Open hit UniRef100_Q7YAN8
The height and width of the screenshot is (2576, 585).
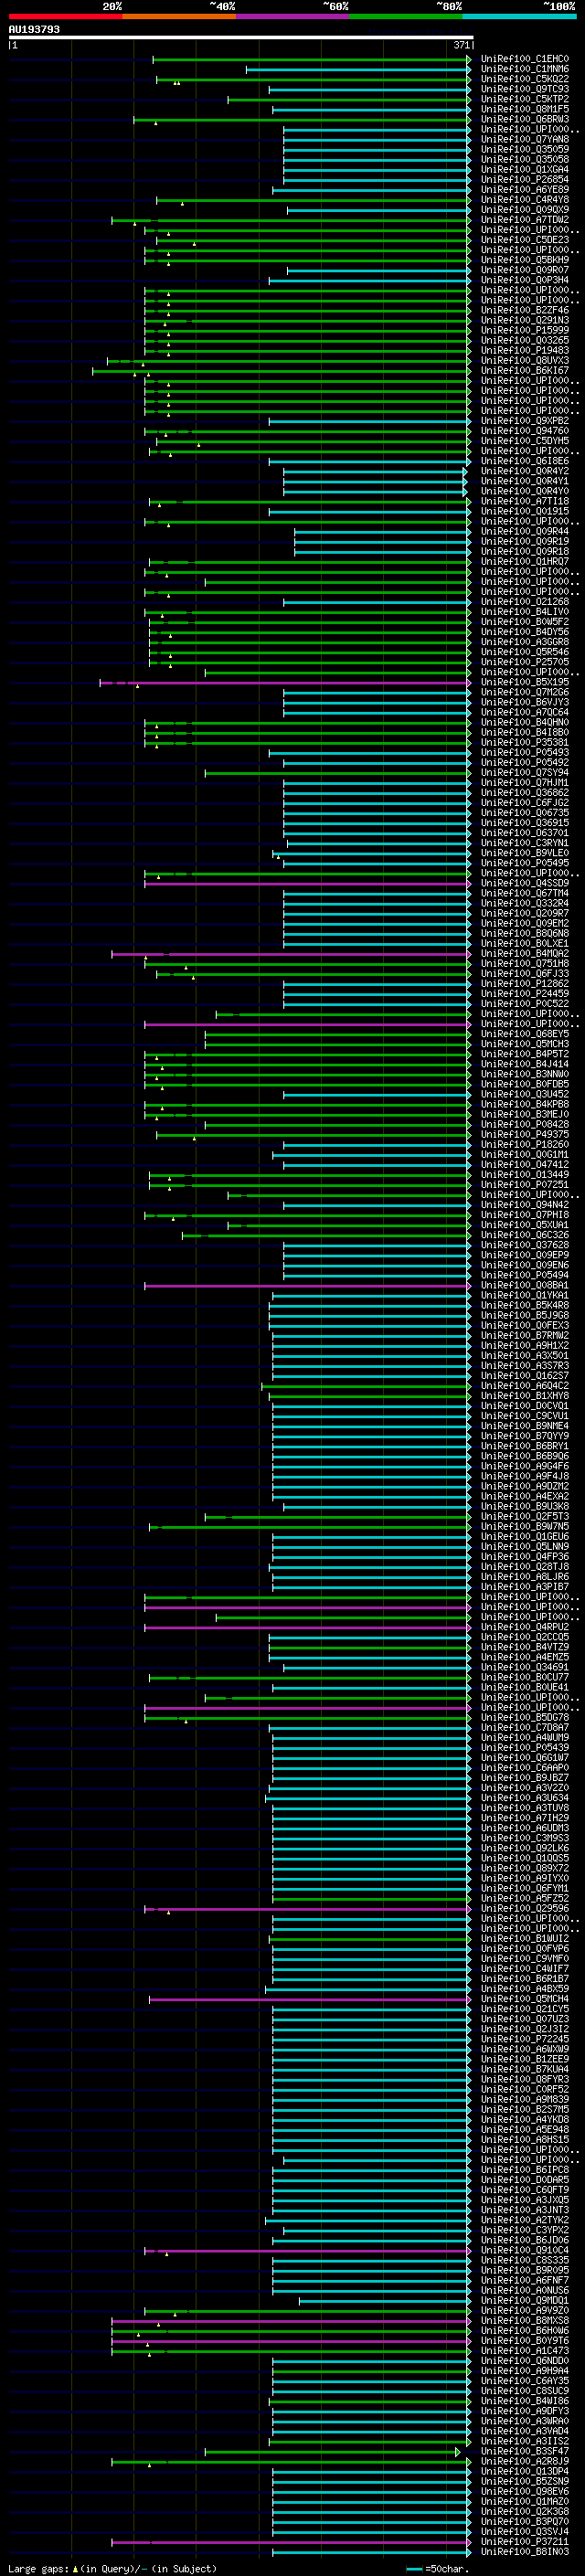[x=524, y=139]
